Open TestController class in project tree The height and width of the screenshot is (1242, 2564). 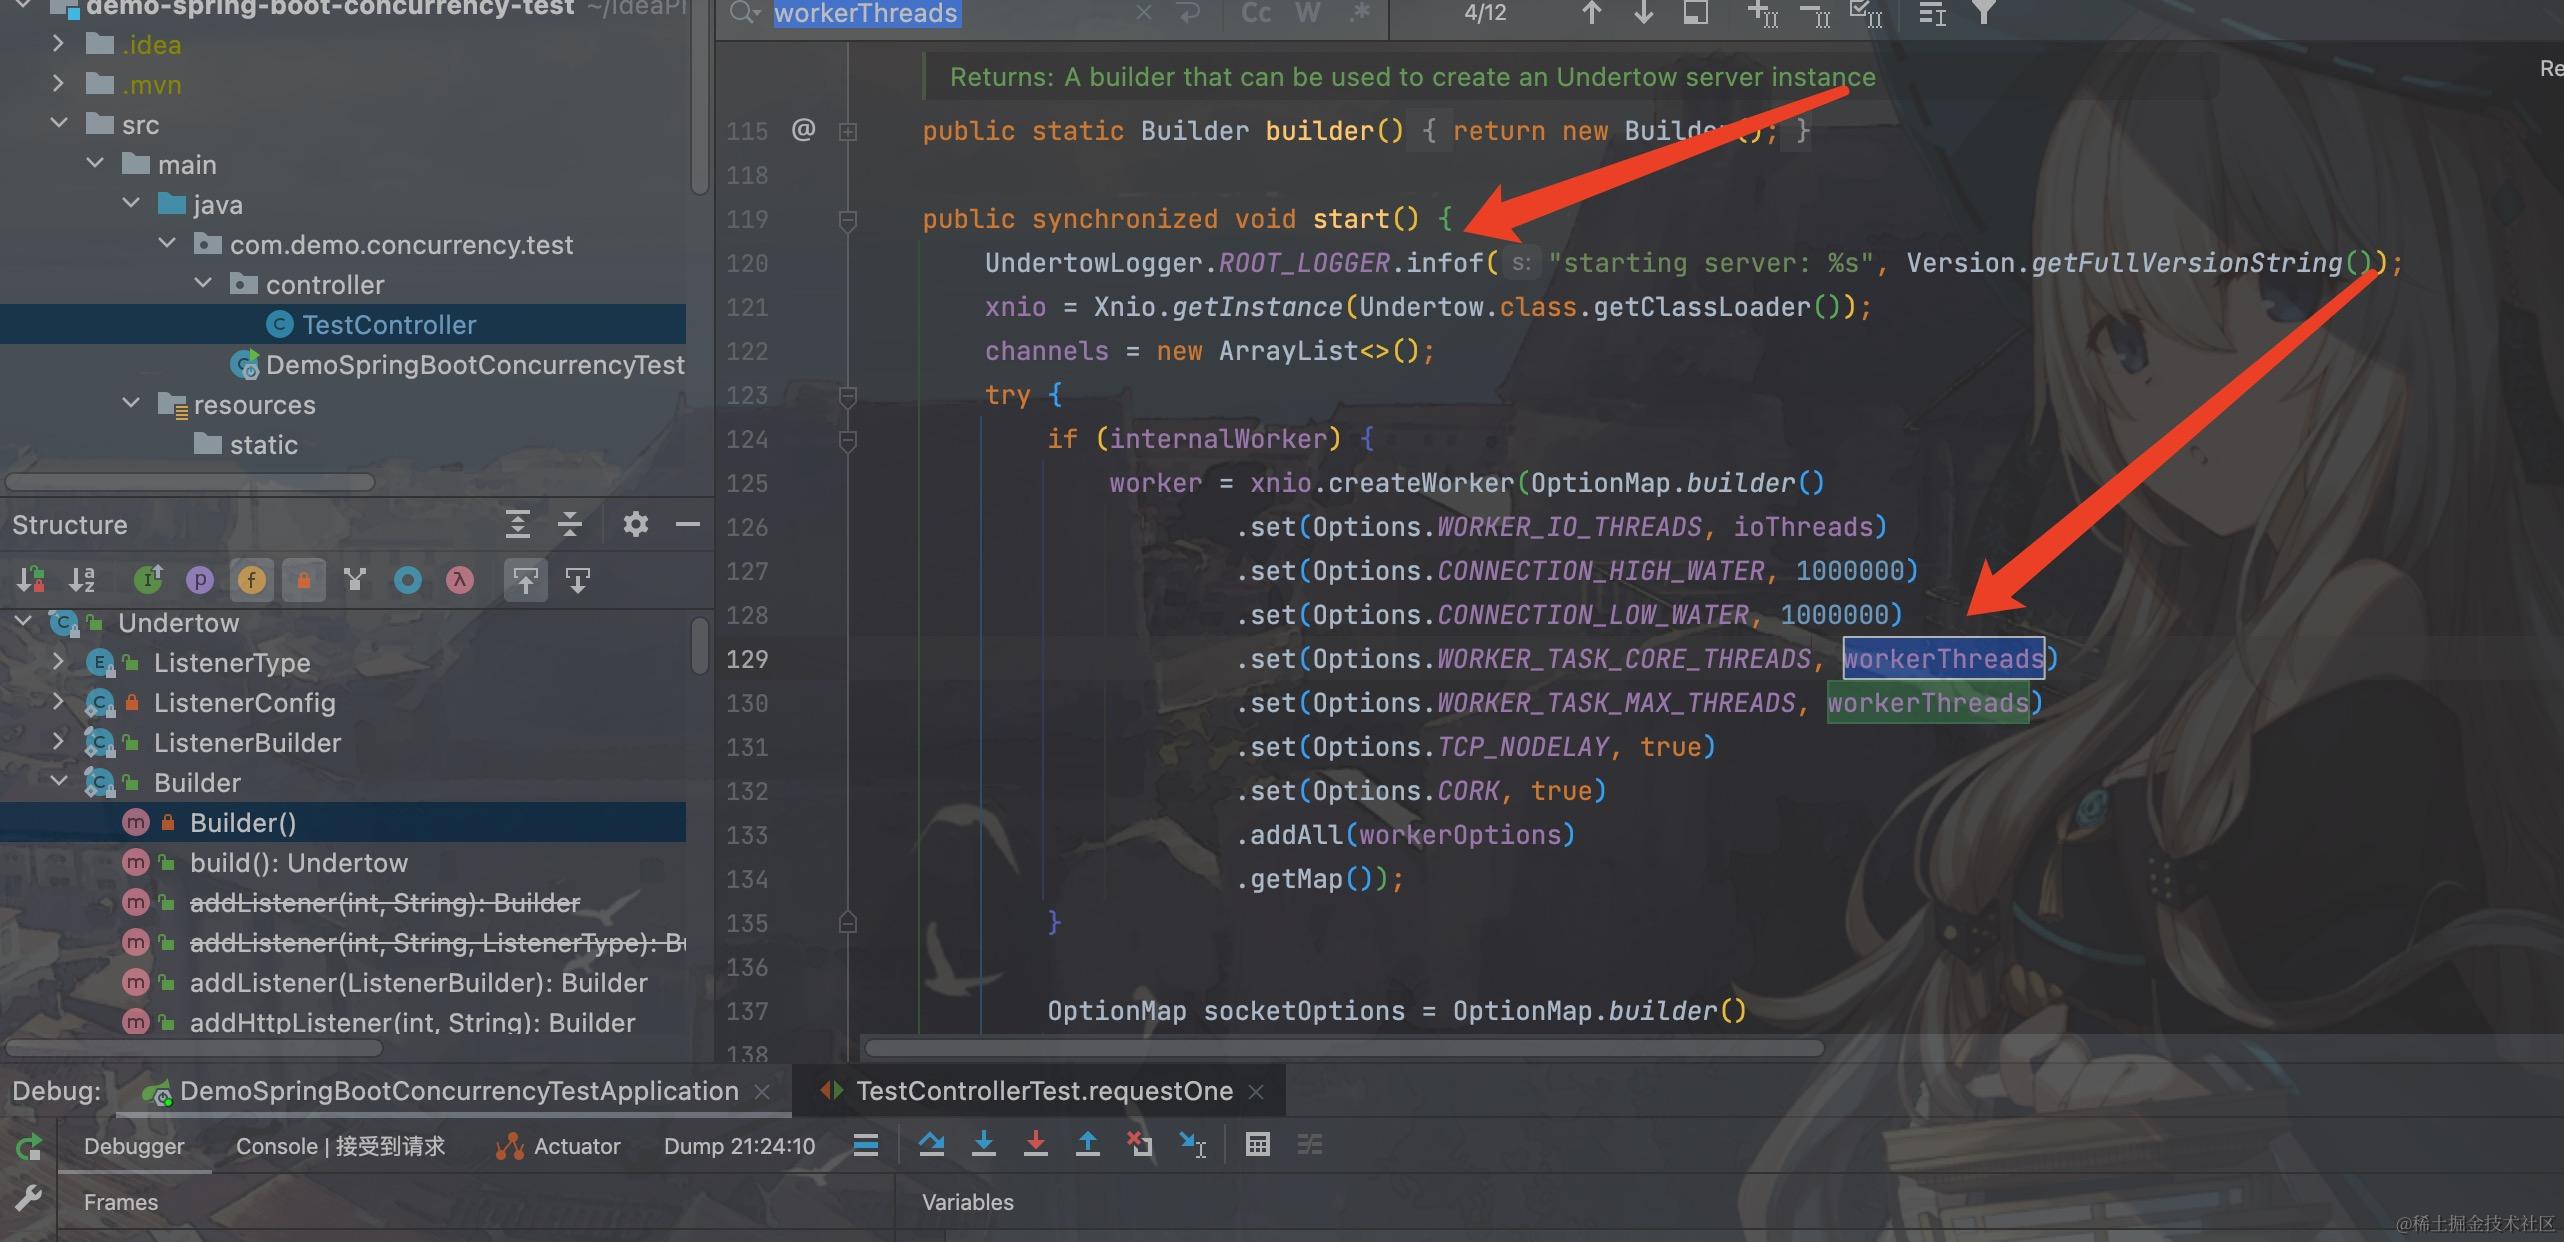pos(389,324)
